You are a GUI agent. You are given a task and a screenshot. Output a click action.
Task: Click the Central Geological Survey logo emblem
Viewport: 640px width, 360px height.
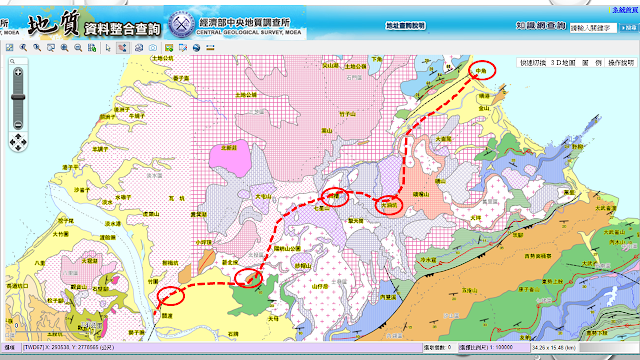tap(182, 24)
